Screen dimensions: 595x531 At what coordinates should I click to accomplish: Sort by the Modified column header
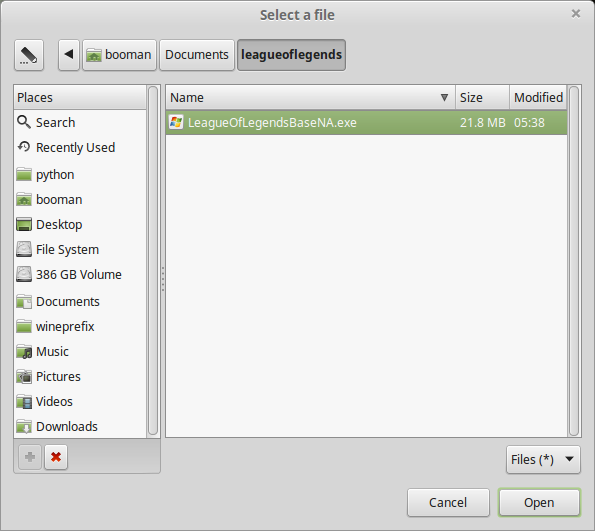click(x=538, y=98)
